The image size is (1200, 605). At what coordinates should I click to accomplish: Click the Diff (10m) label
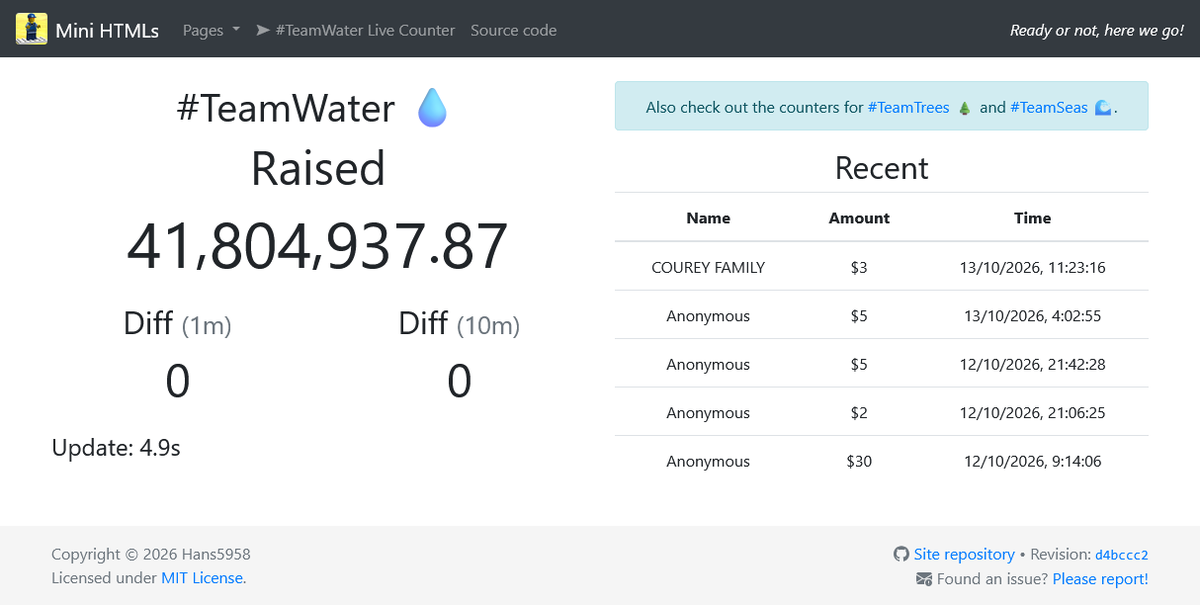click(x=459, y=324)
